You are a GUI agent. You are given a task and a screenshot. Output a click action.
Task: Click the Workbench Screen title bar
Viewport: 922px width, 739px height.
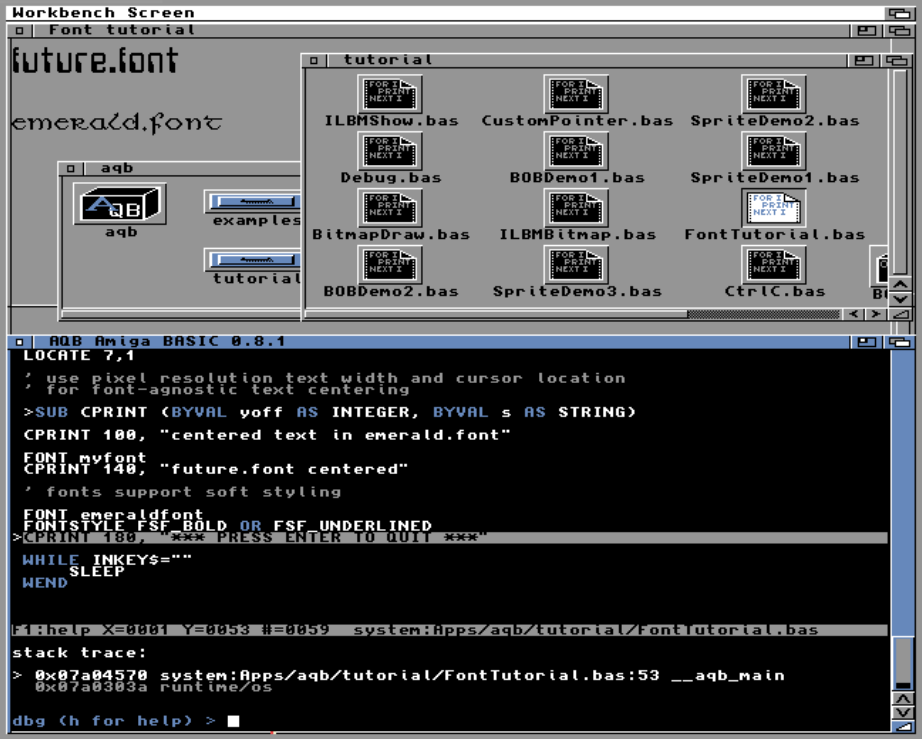coord(445,12)
